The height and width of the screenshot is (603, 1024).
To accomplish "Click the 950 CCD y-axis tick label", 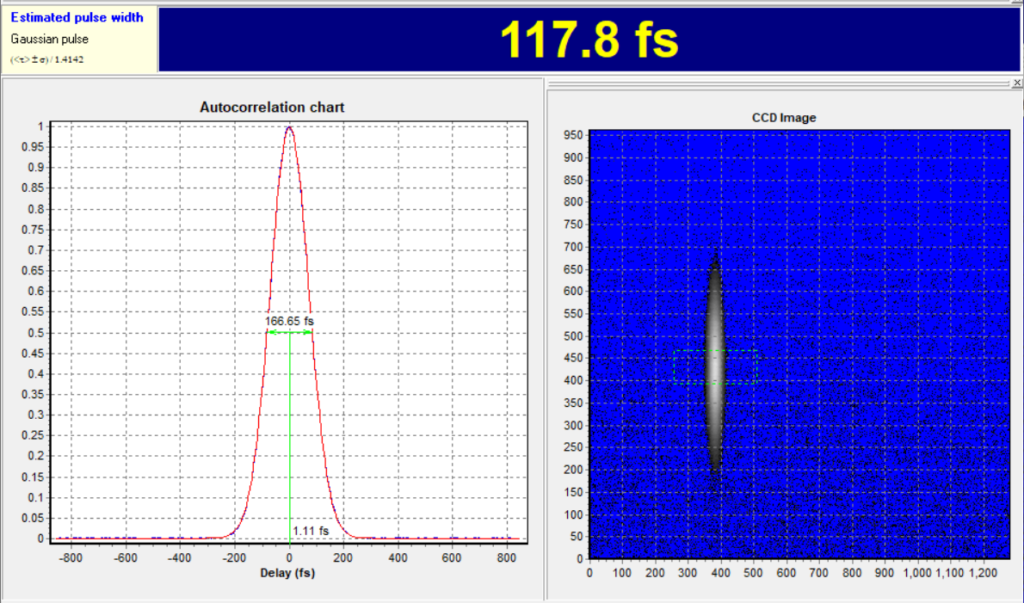I will 573,135.
